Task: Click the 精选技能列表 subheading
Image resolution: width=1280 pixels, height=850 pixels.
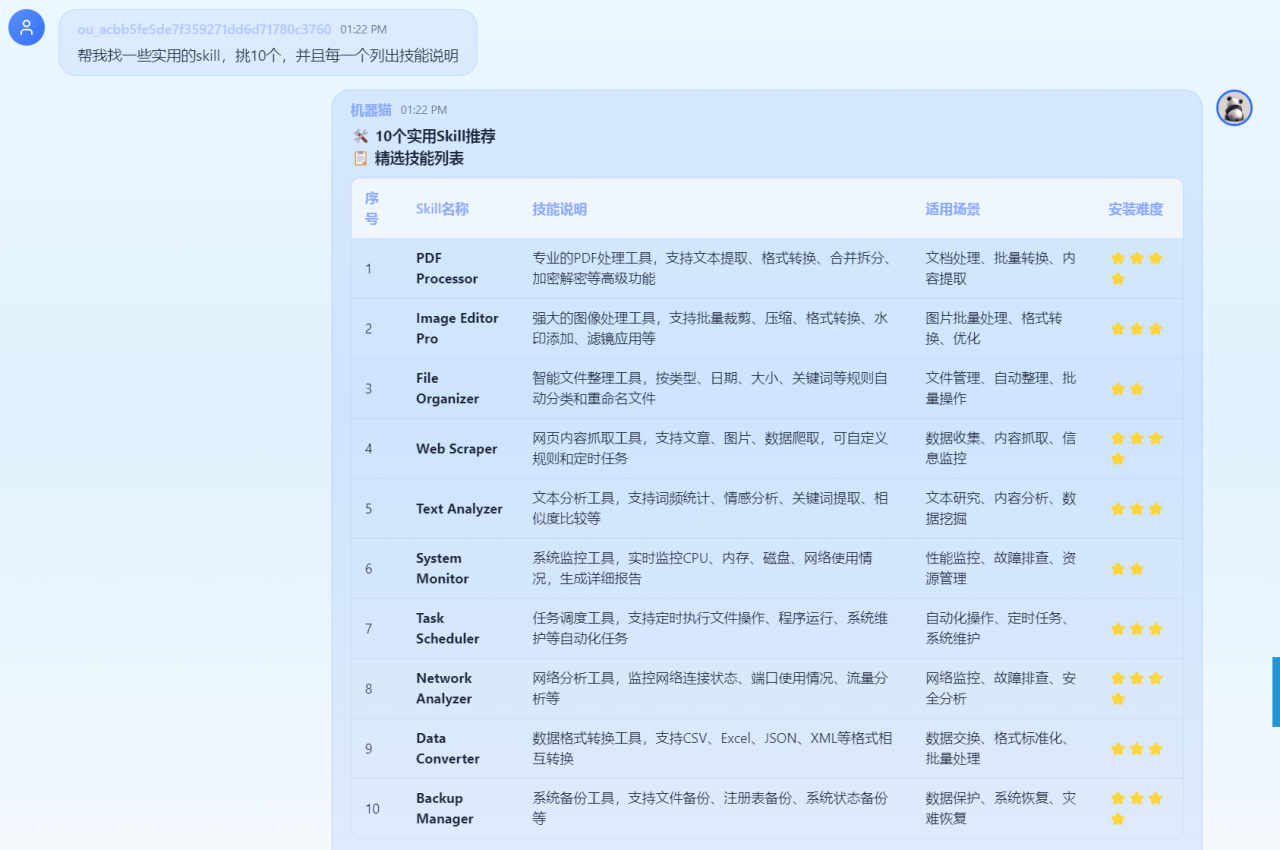Action: 419,158
